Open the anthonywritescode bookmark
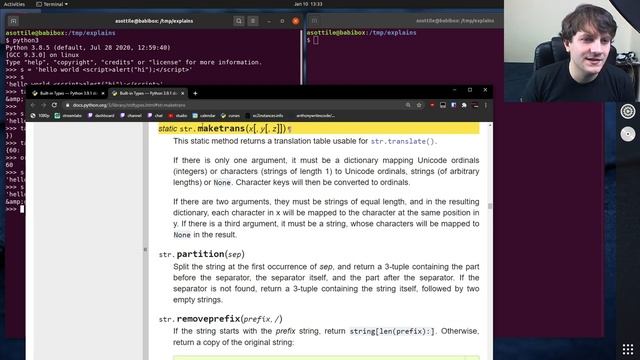The width and height of the screenshot is (640, 360). click(315, 116)
